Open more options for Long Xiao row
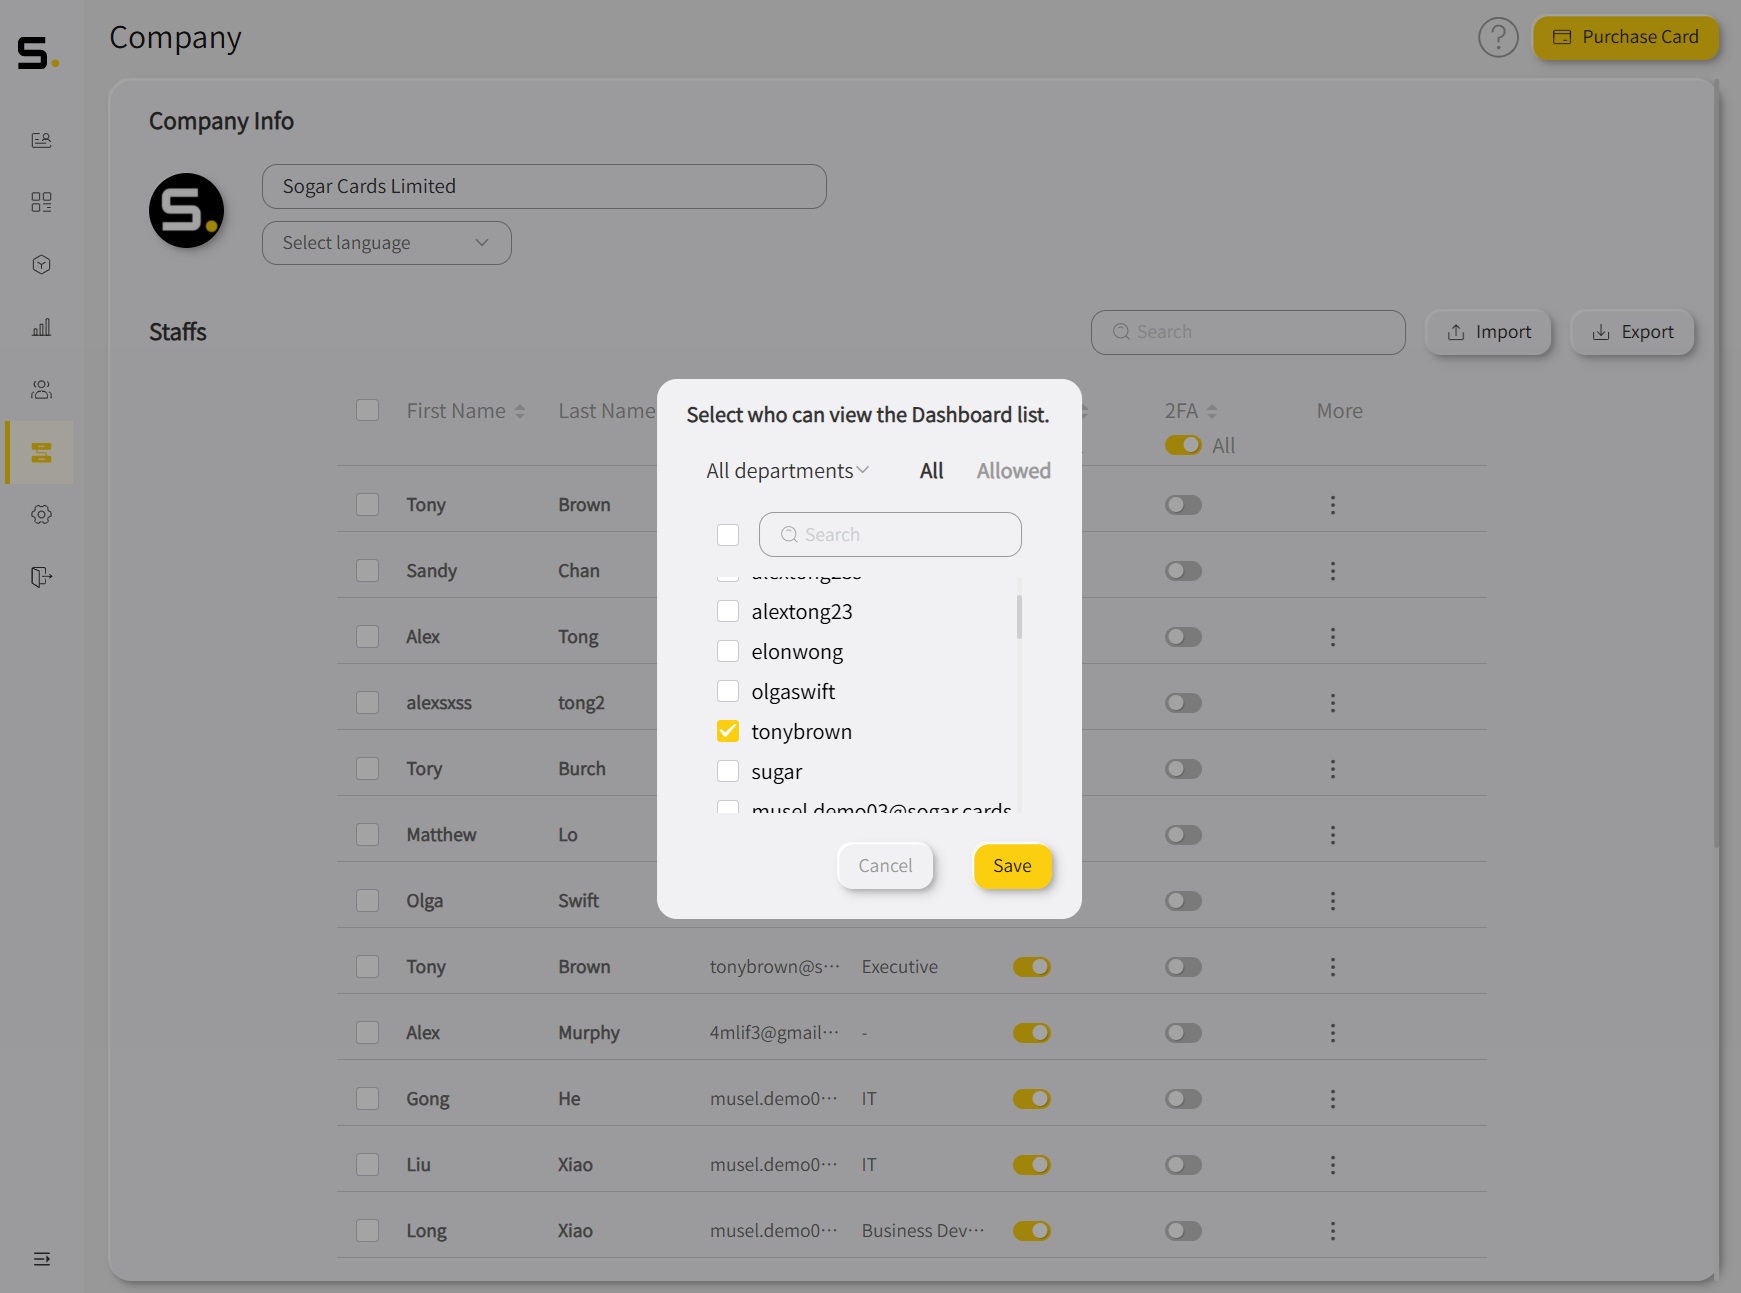1741x1293 pixels. [x=1332, y=1231]
